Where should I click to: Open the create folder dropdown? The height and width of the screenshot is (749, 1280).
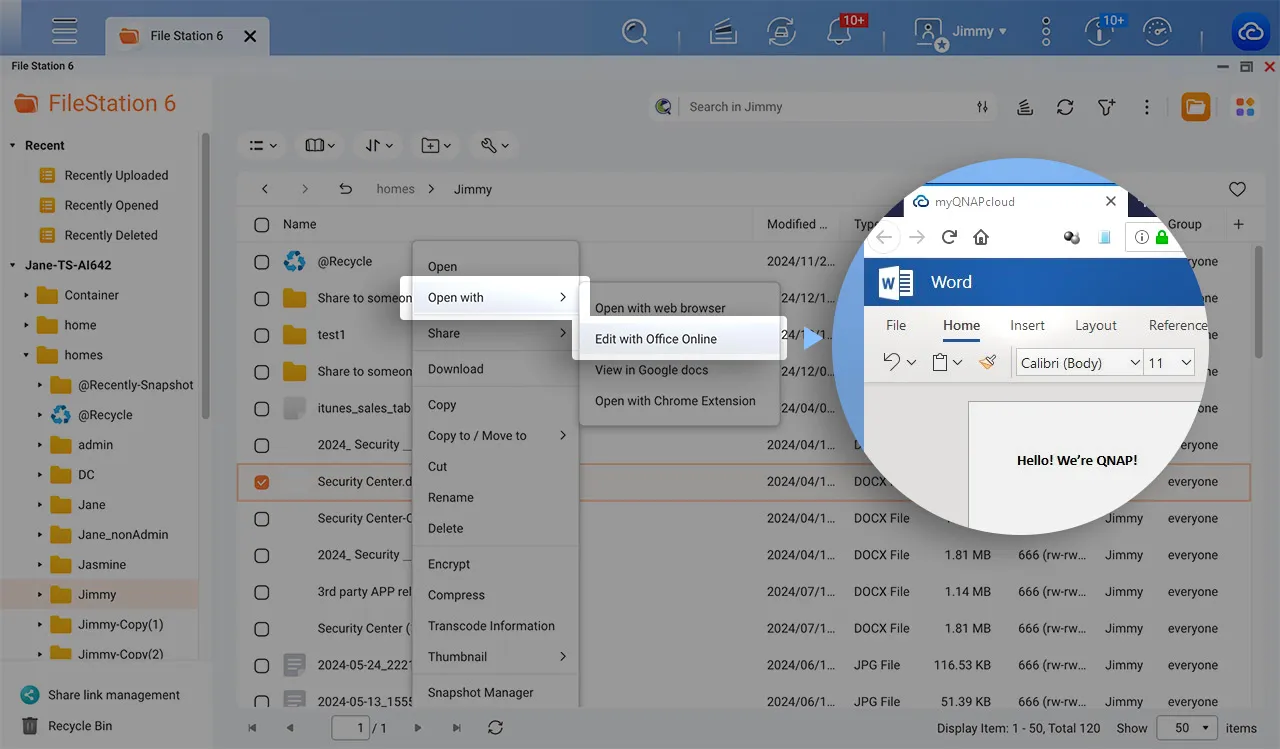click(x=436, y=145)
